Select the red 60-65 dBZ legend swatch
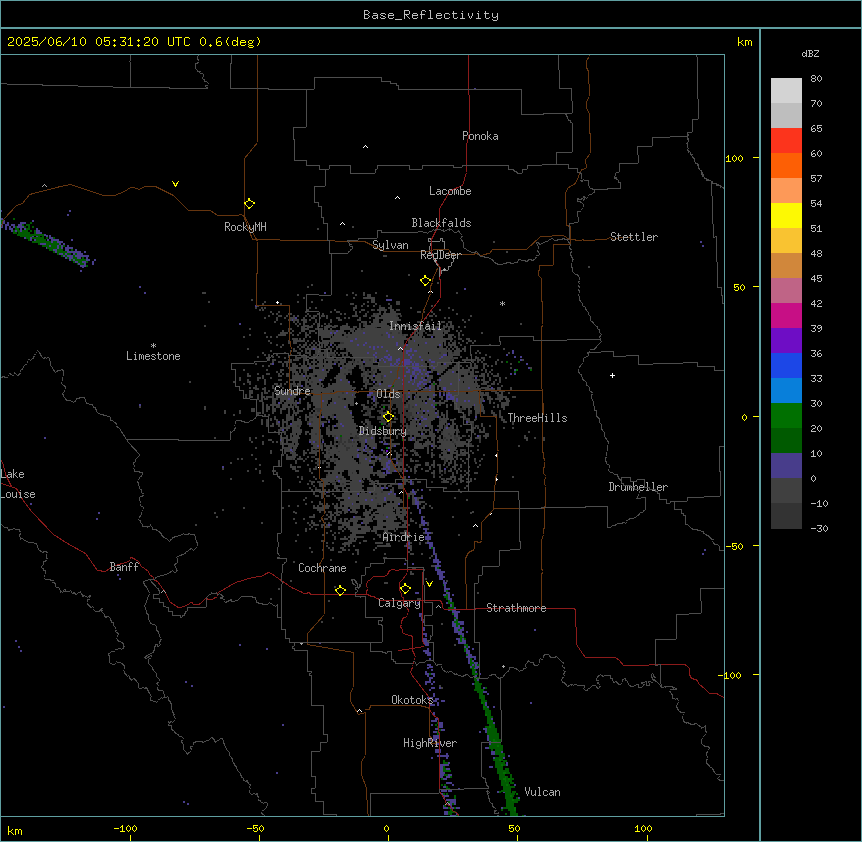862x842 pixels. point(786,141)
